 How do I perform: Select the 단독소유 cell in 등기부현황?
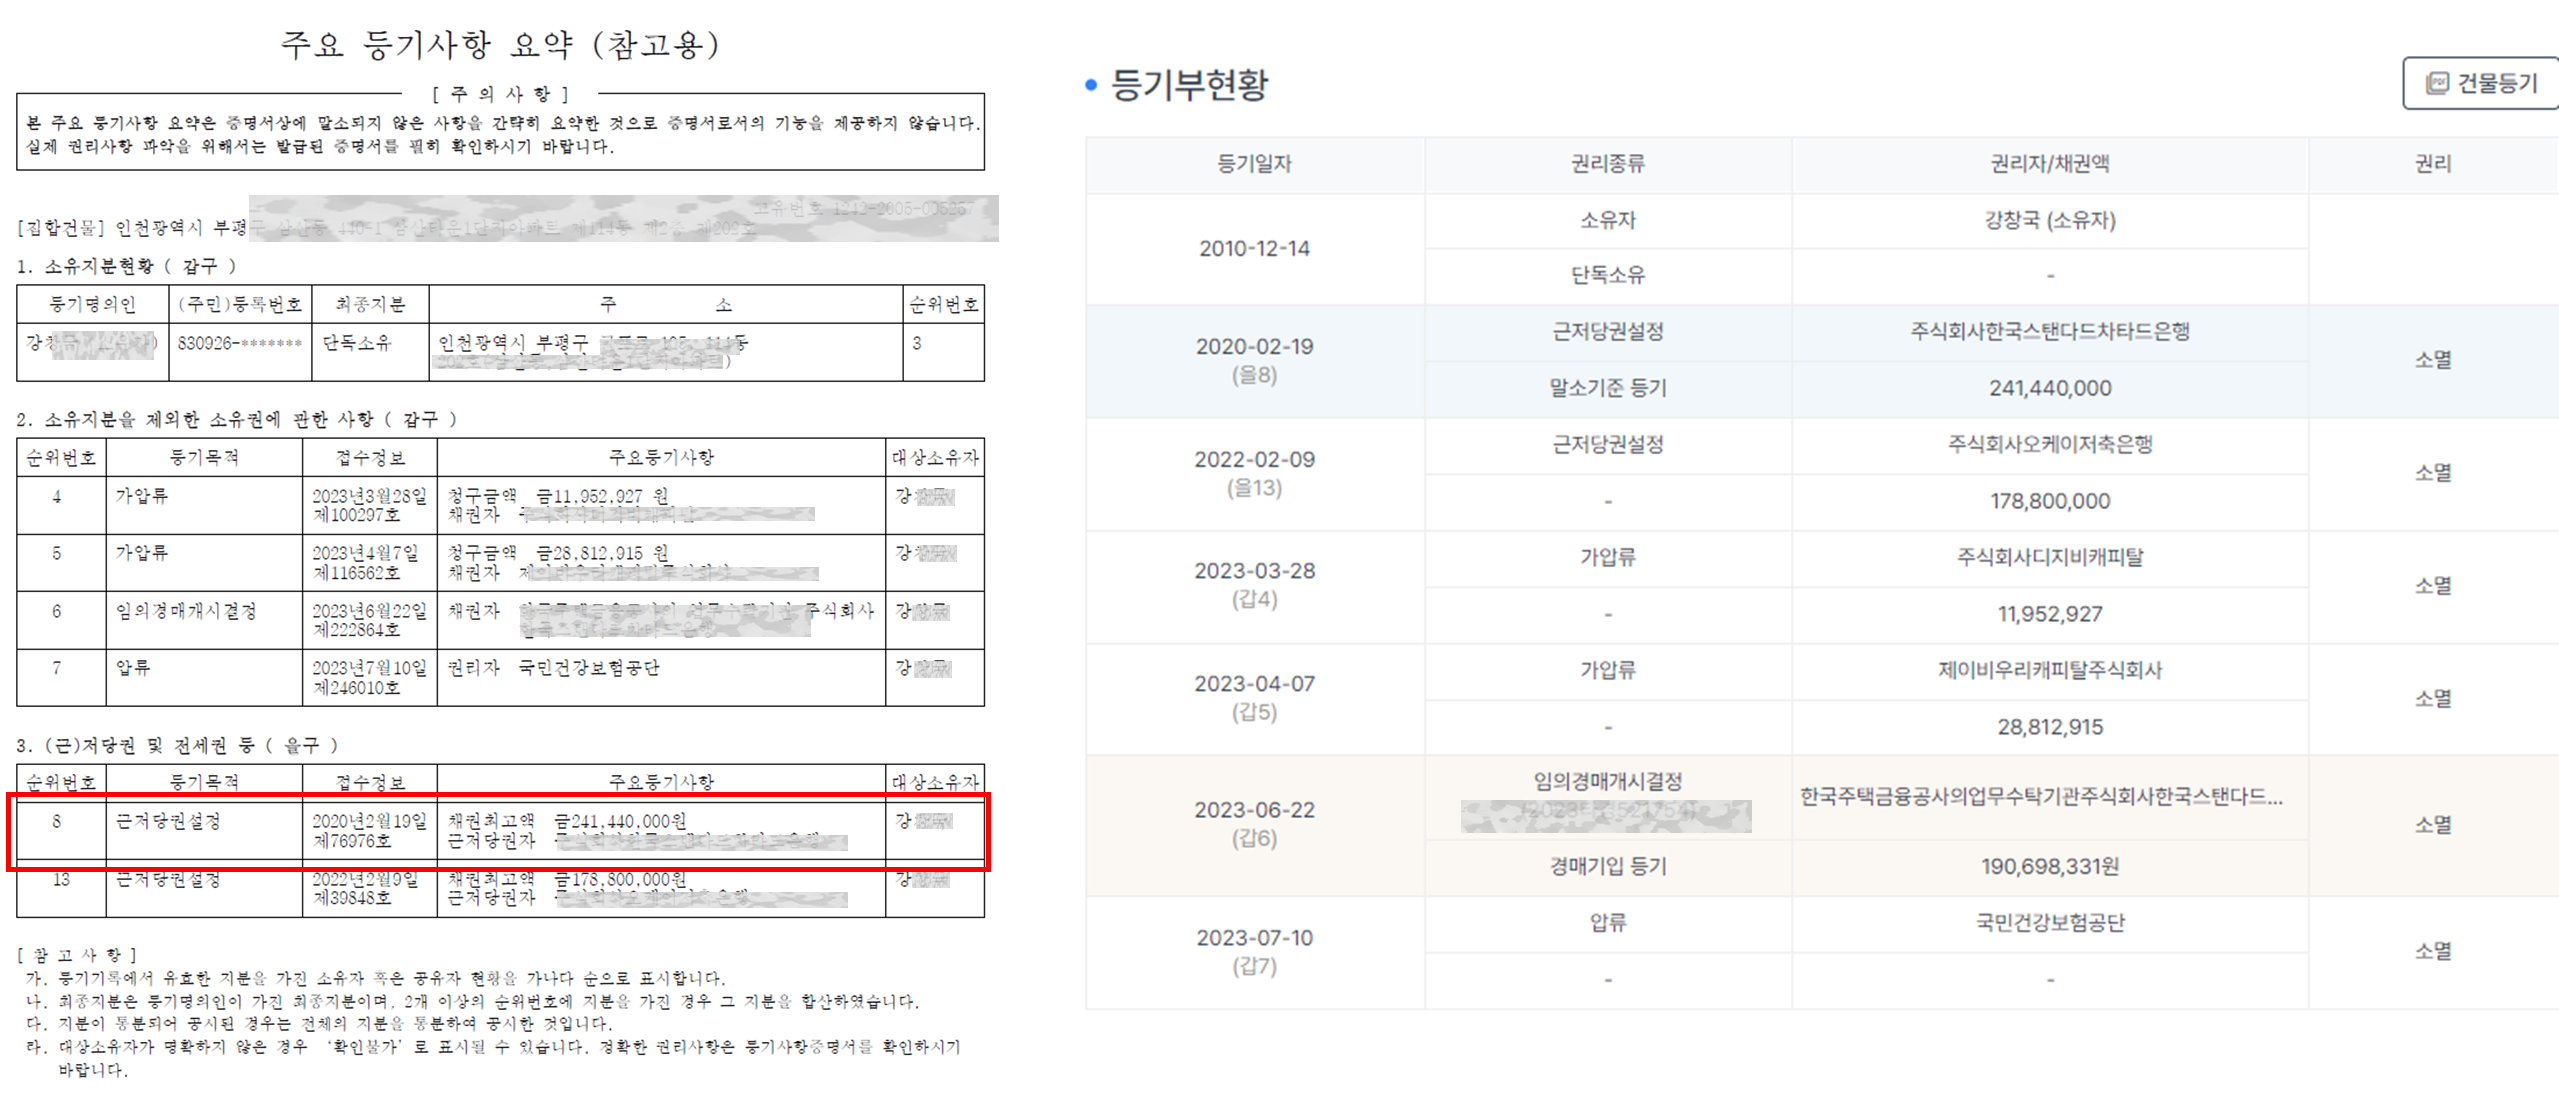tap(1607, 275)
